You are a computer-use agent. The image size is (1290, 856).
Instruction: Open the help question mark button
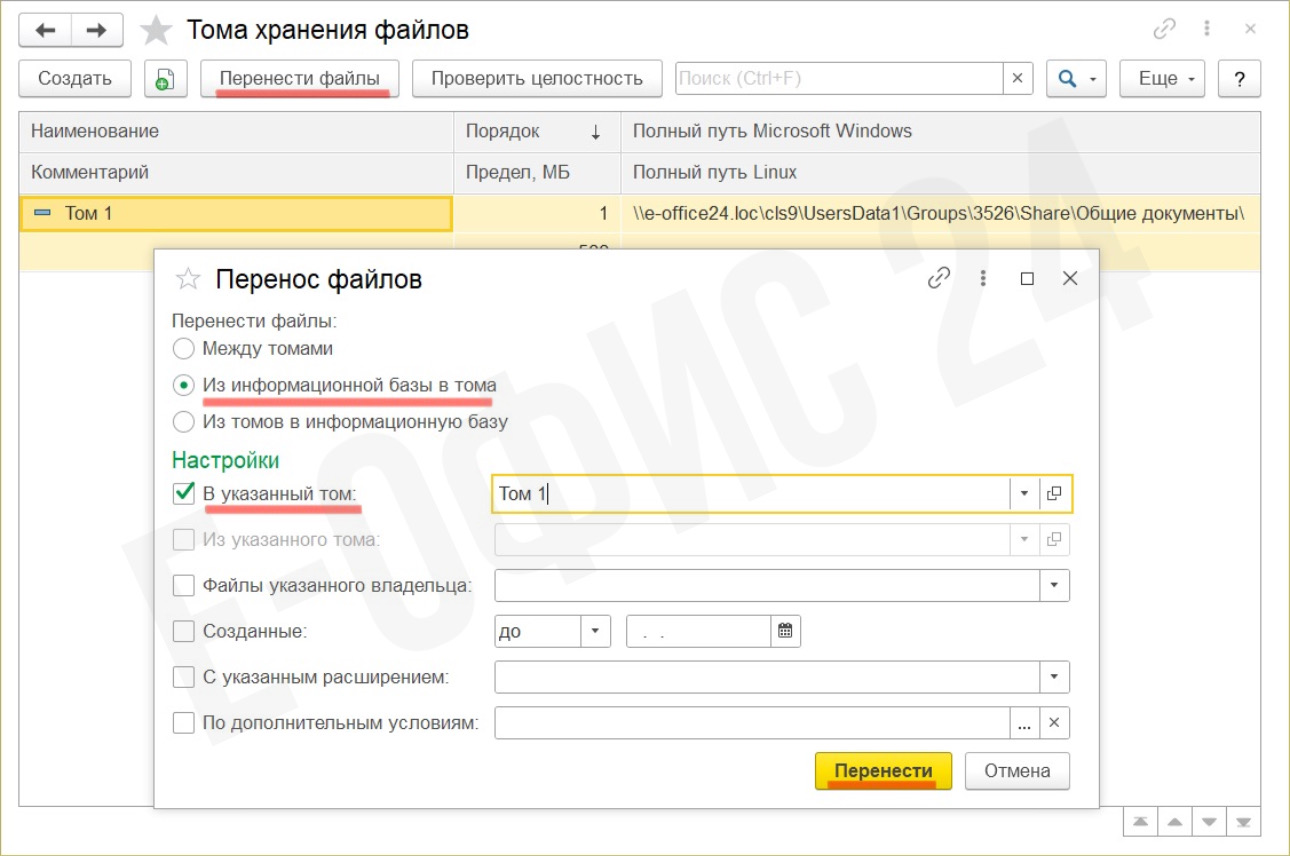1239,79
